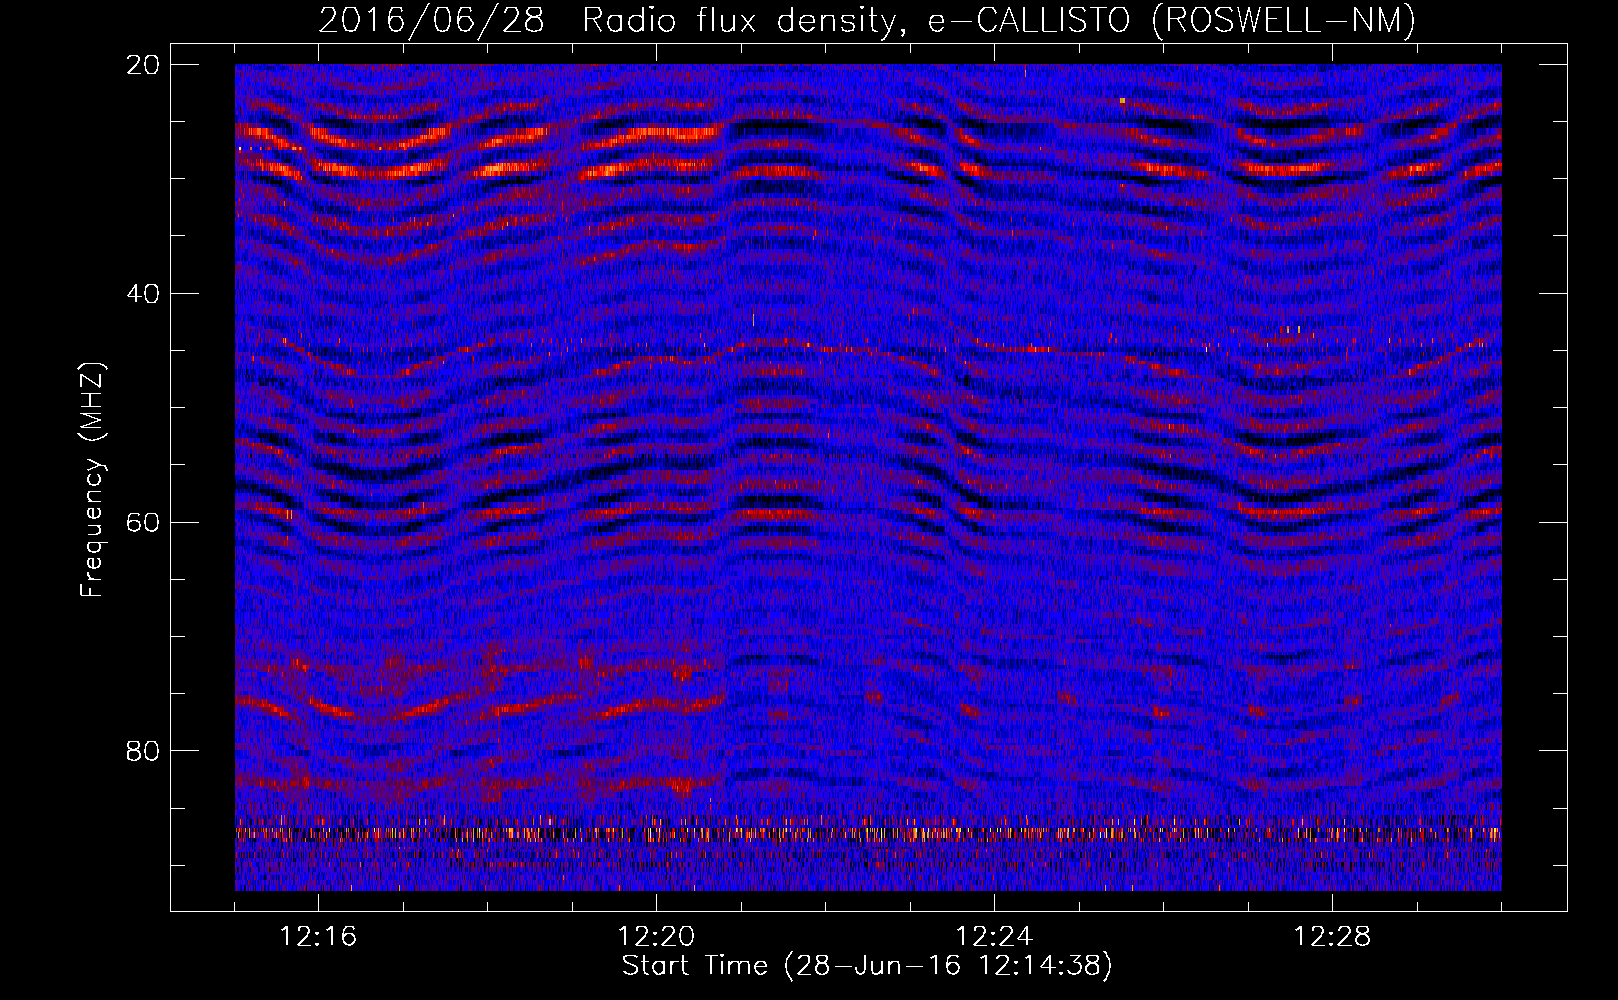Click the 20 MHz frequency tick label
Image resolution: width=1618 pixels, height=1000 pixels.
click(x=144, y=65)
